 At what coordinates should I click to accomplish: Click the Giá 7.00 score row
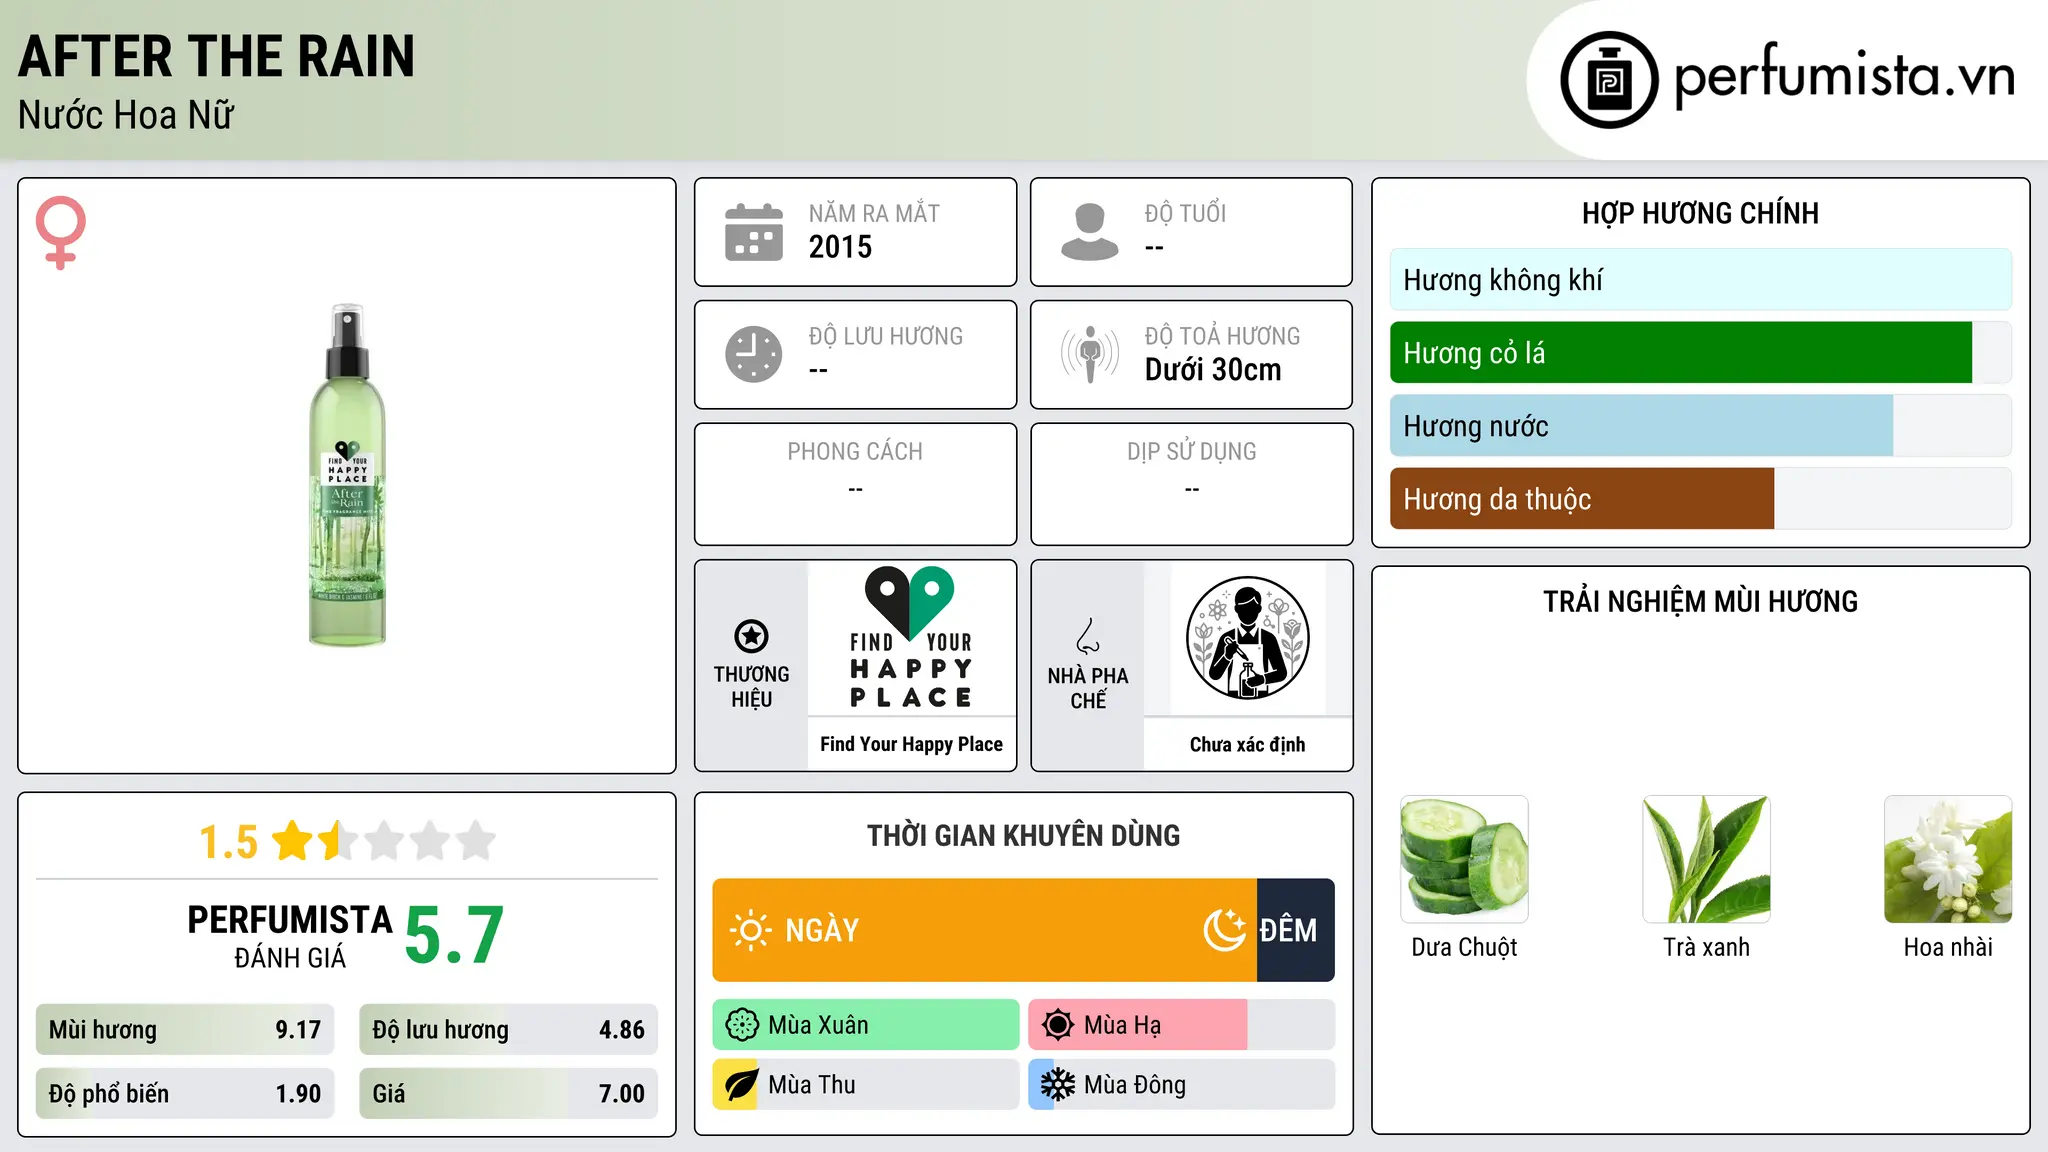click(x=509, y=1094)
